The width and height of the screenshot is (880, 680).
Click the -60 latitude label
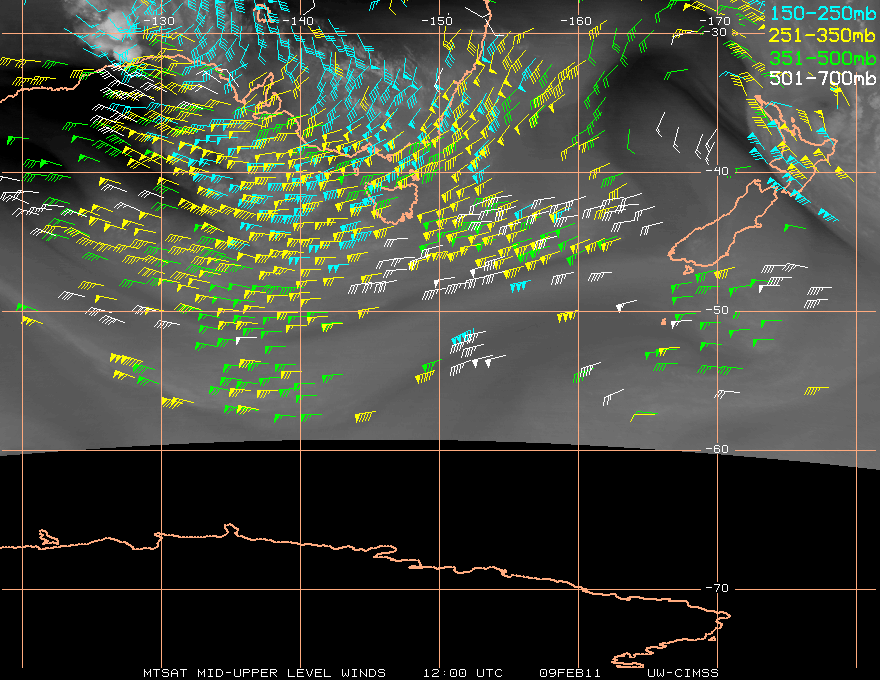(x=717, y=449)
